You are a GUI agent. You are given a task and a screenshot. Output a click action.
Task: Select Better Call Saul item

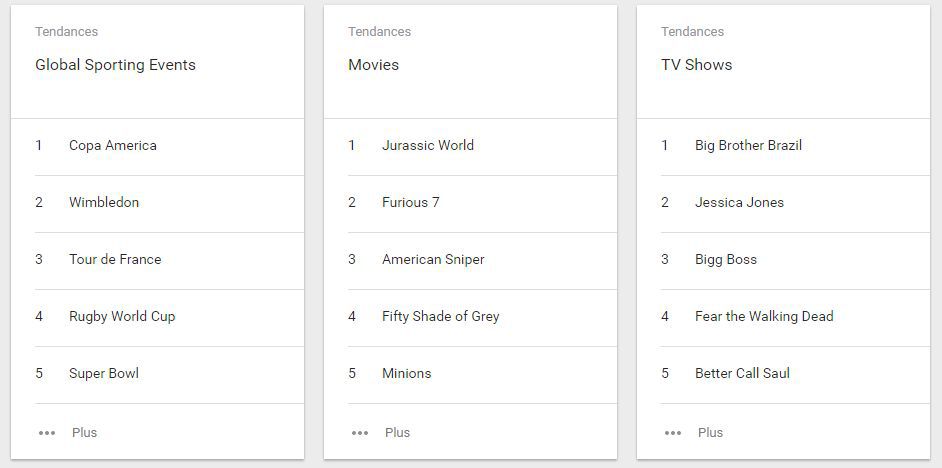click(742, 374)
